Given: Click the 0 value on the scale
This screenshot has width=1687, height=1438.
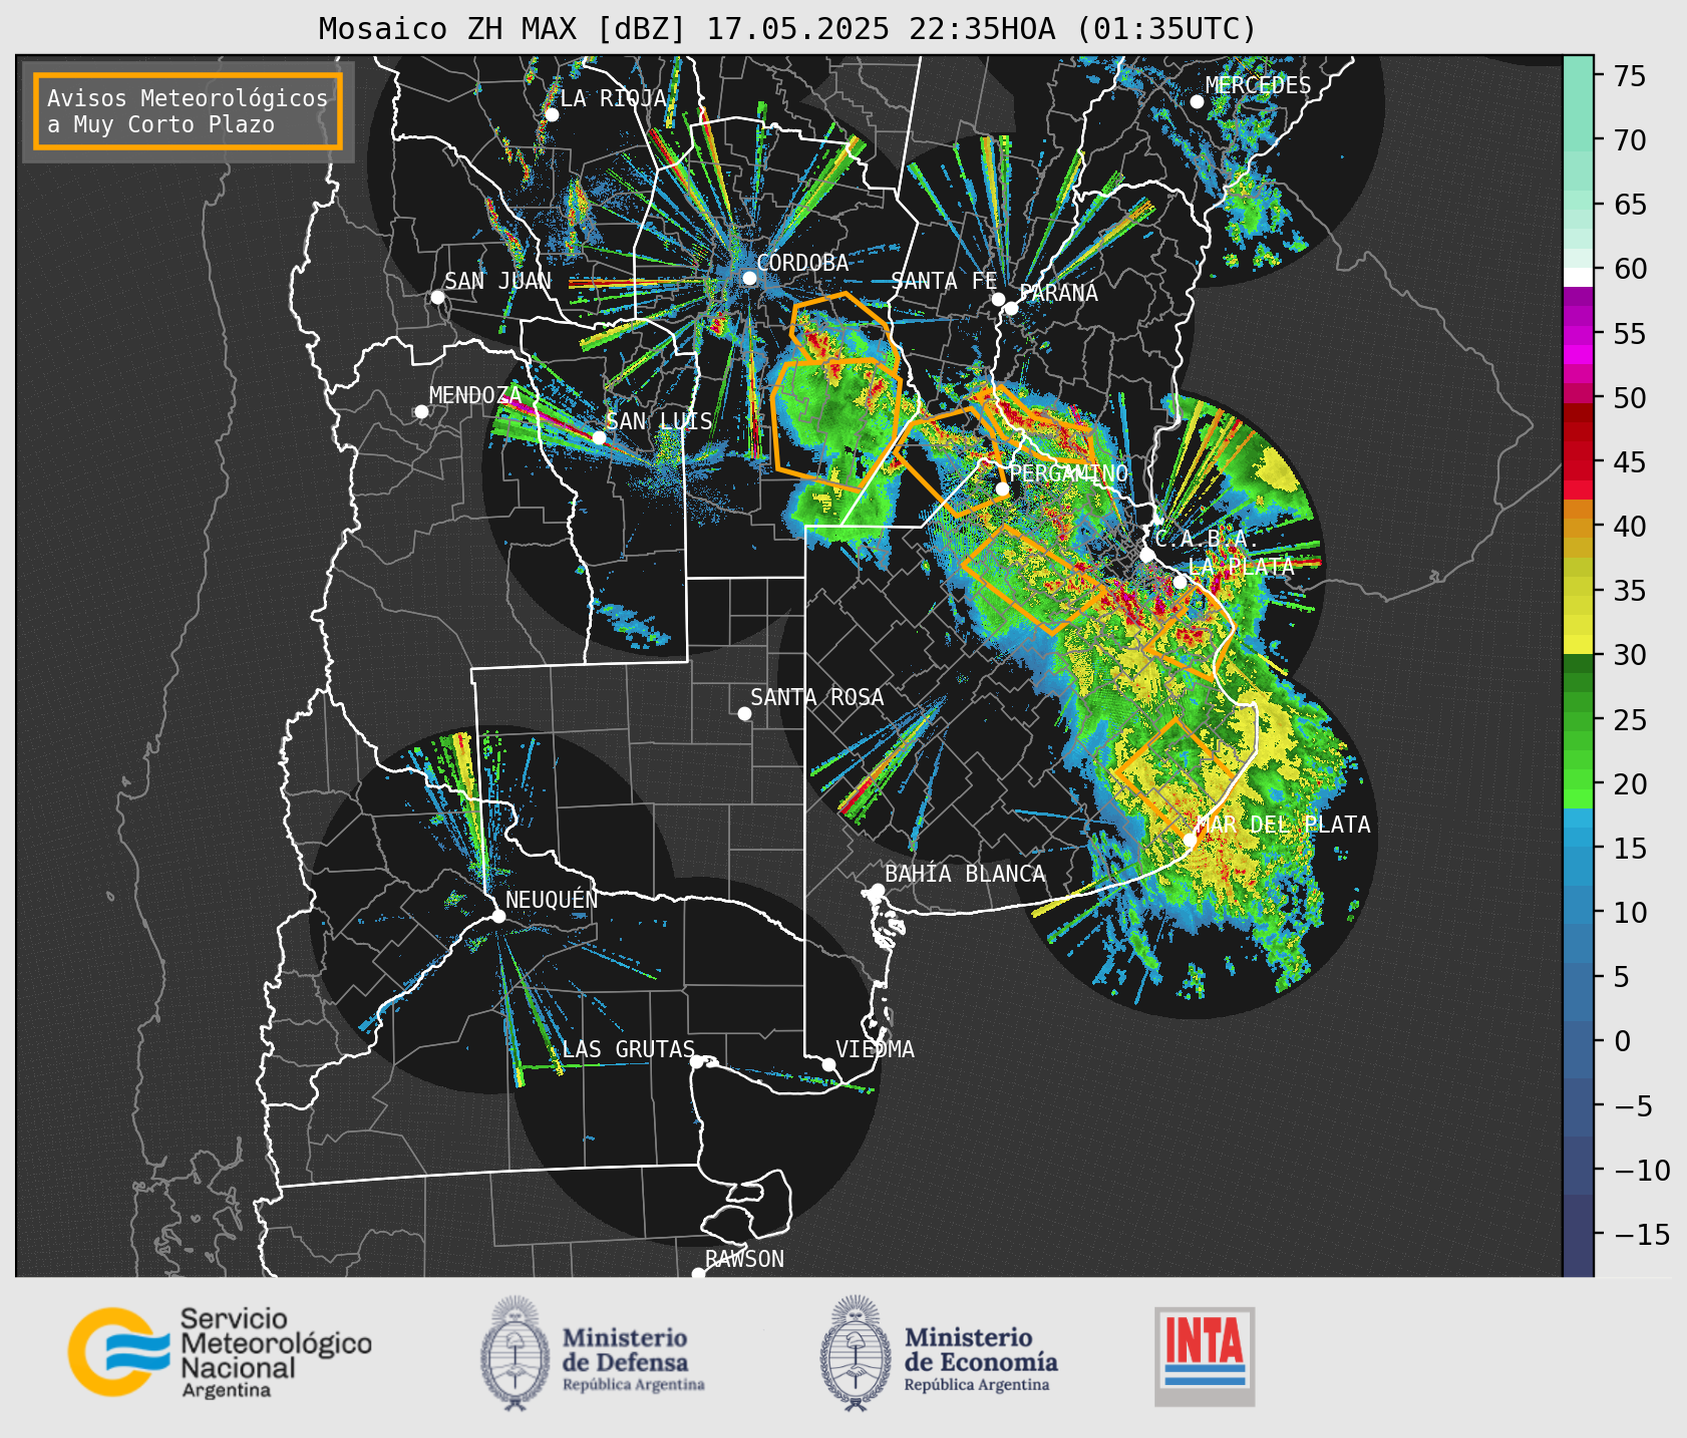Looking at the screenshot, I should pyautogui.click(x=1621, y=1041).
